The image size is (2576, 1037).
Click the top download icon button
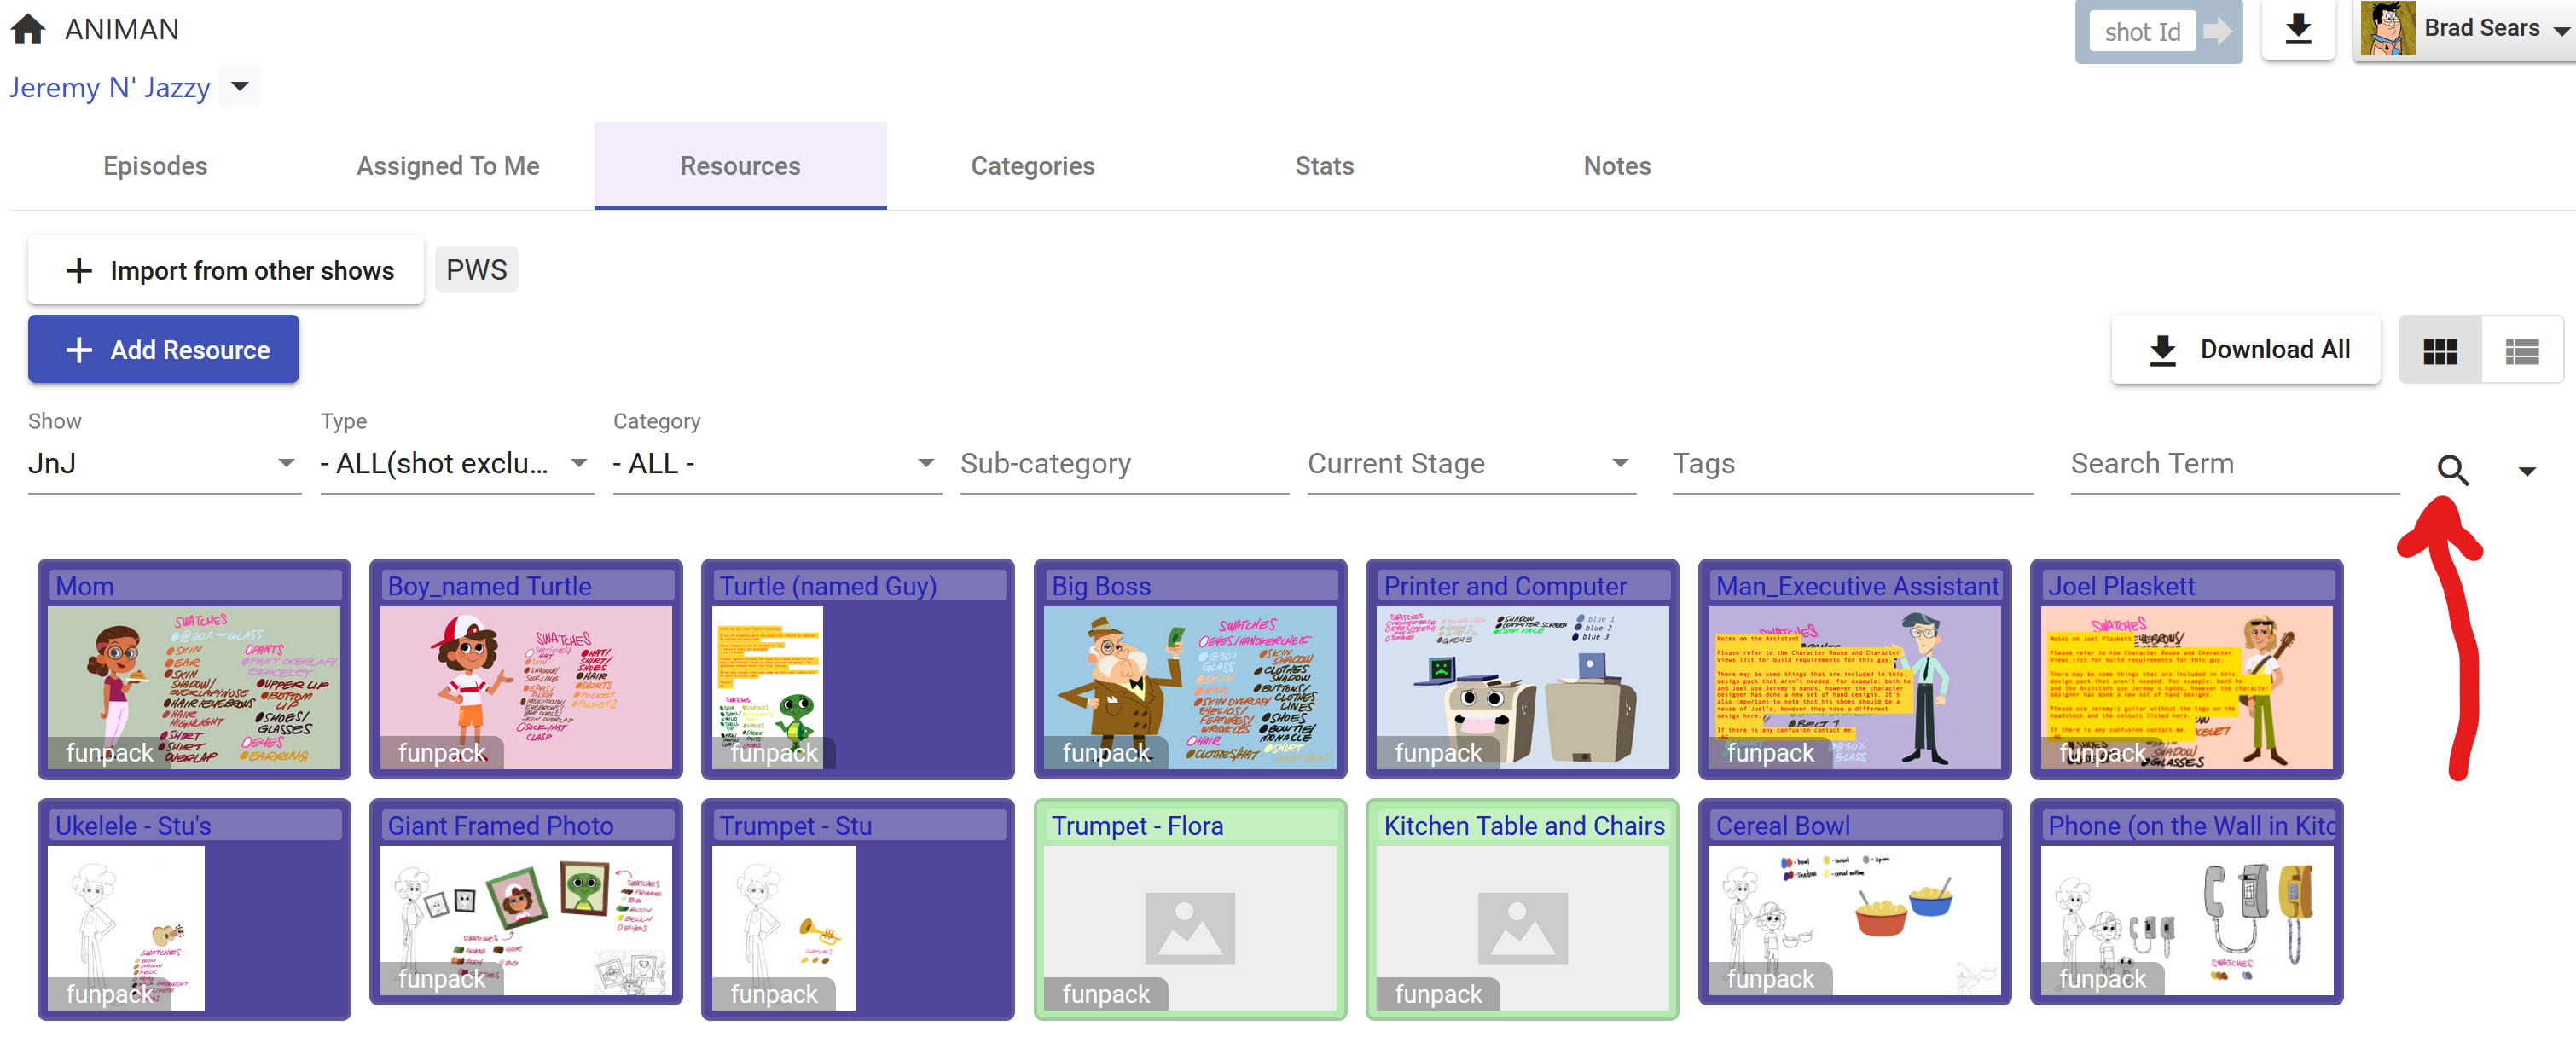[x=2298, y=29]
